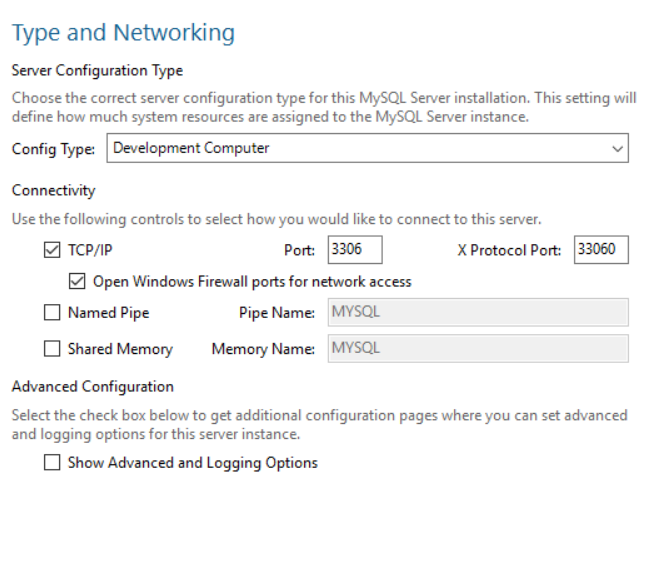This screenshot has height=579, width=645.
Task: Click the Memory Name text box
Action: click(478, 349)
